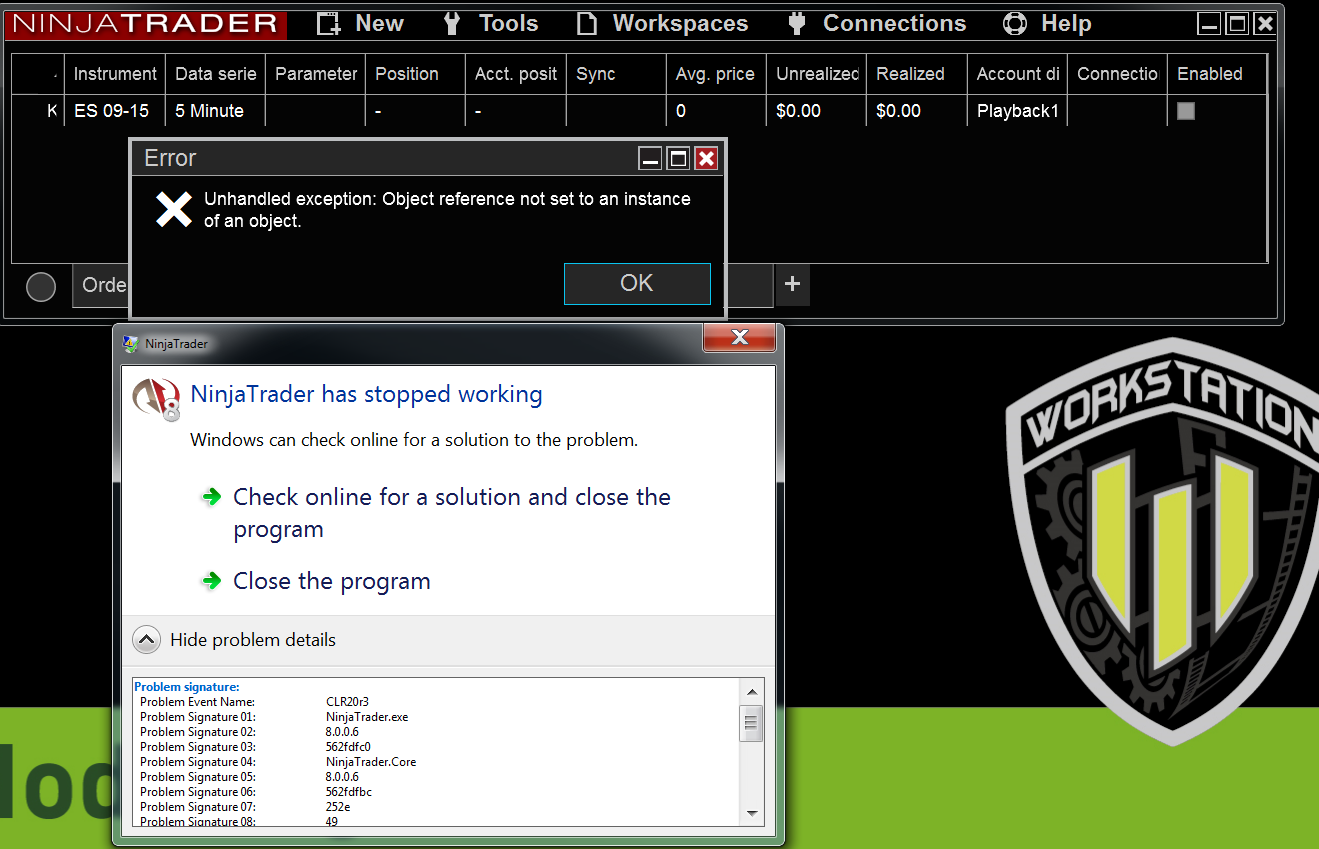Click the Parameter column header
Viewport: 1319px width, 849px height.
(x=316, y=74)
